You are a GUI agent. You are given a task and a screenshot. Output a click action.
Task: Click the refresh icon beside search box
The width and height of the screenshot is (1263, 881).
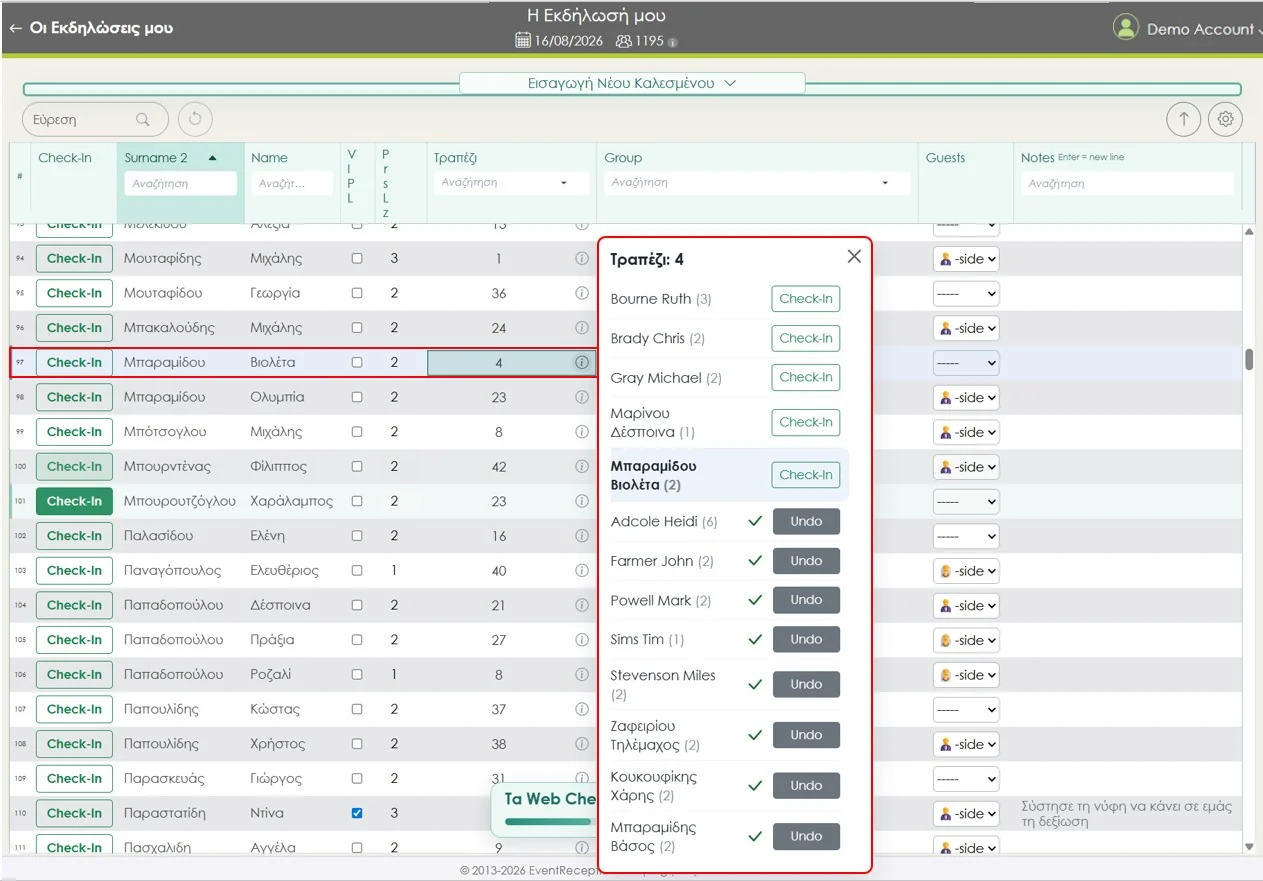[195, 119]
